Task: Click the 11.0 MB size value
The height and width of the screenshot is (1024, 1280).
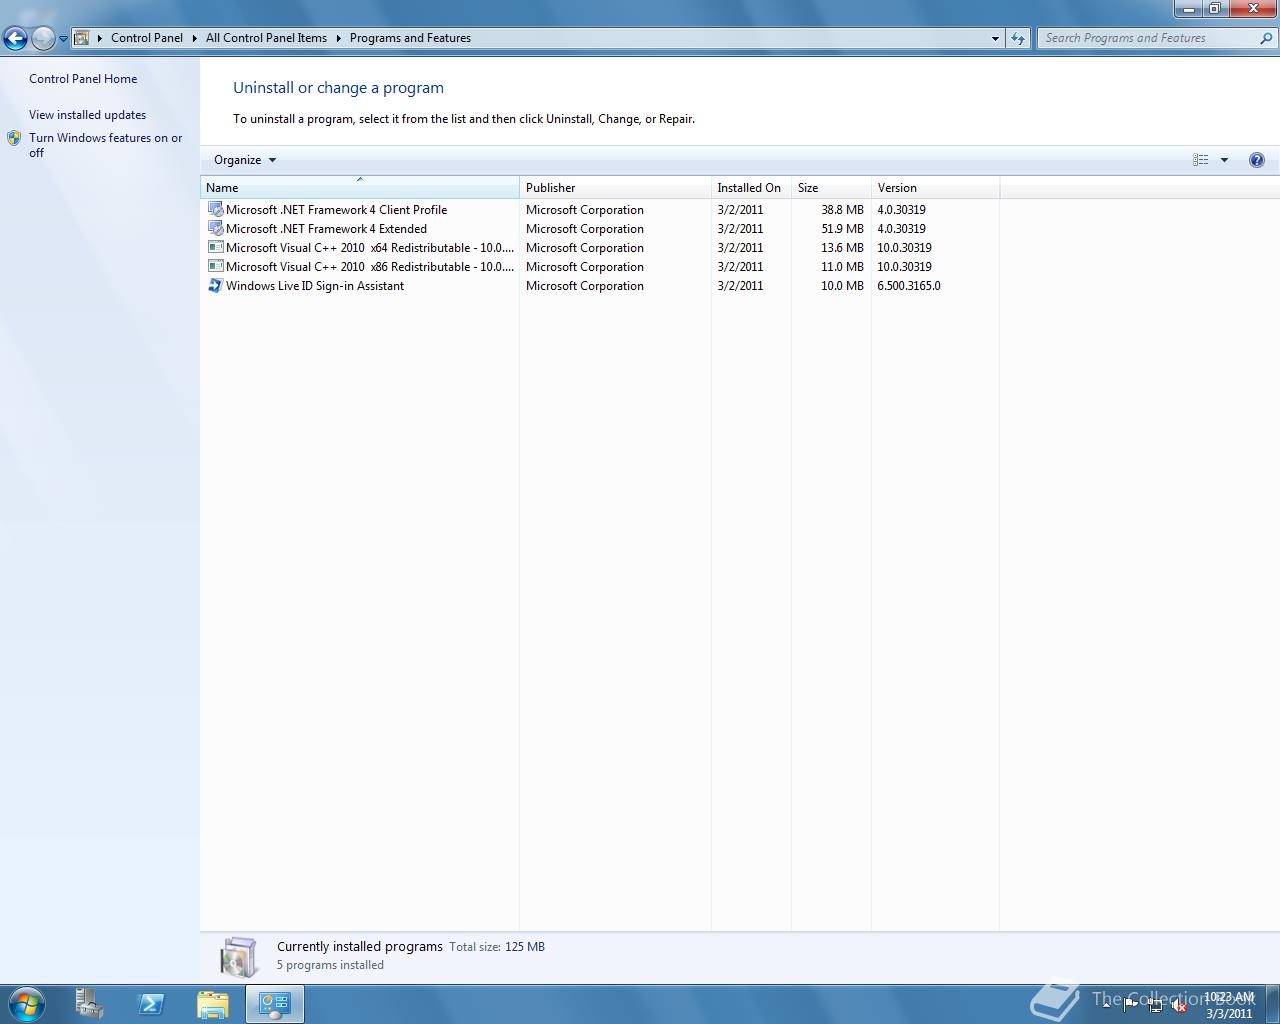Action: [842, 267]
